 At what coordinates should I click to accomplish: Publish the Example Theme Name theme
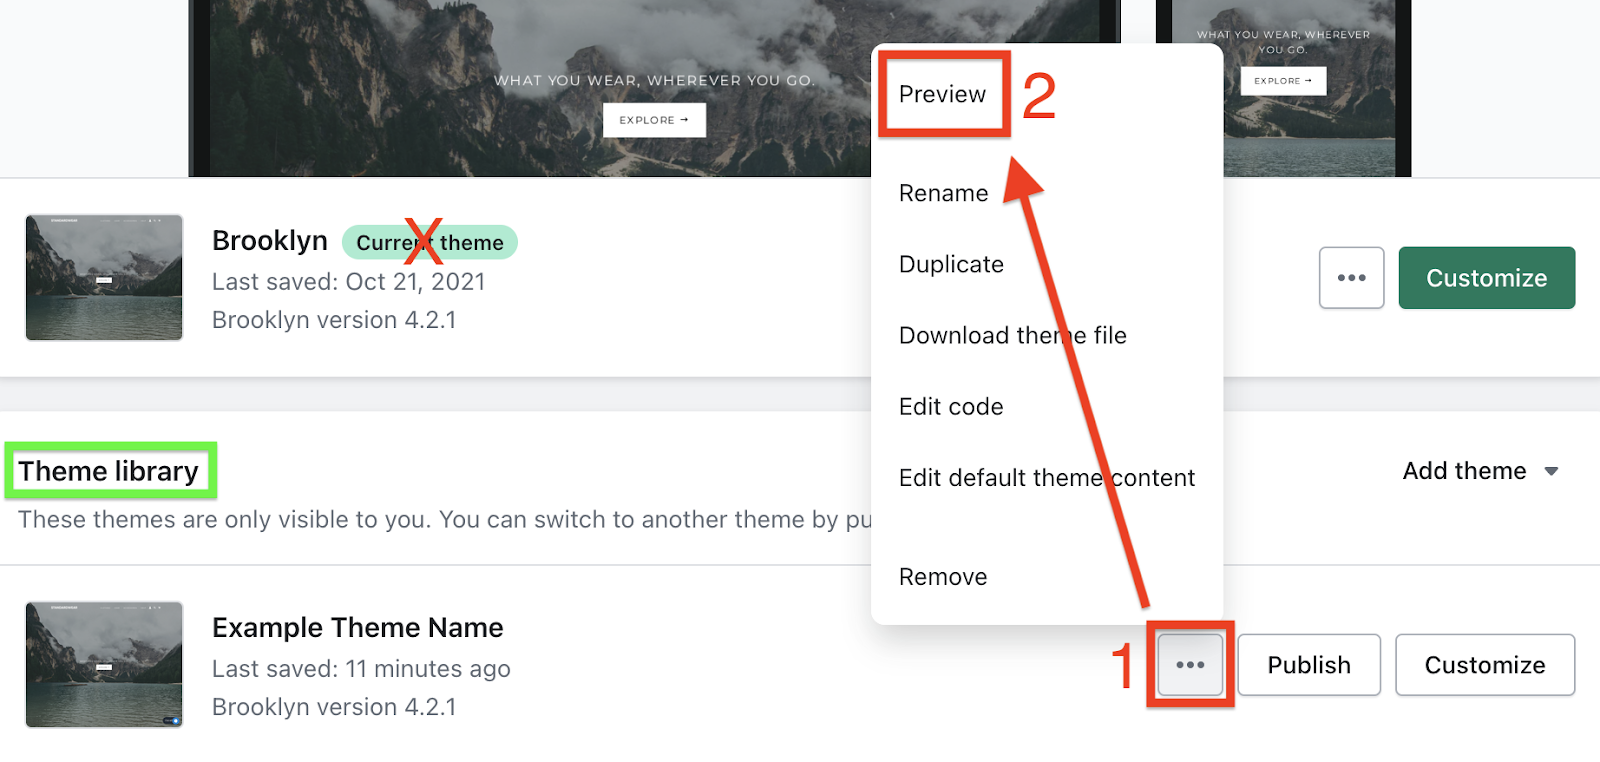click(x=1309, y=665)
